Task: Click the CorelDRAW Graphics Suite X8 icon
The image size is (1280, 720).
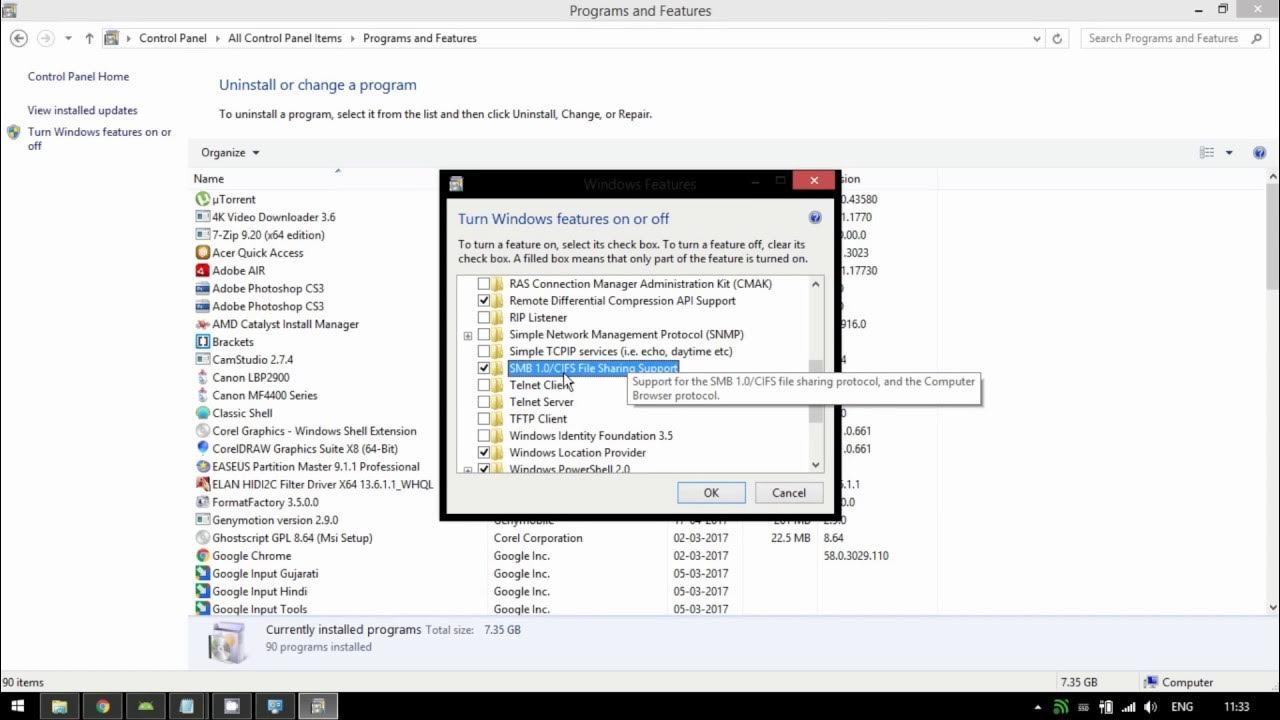Action: [x=203, y=449]
